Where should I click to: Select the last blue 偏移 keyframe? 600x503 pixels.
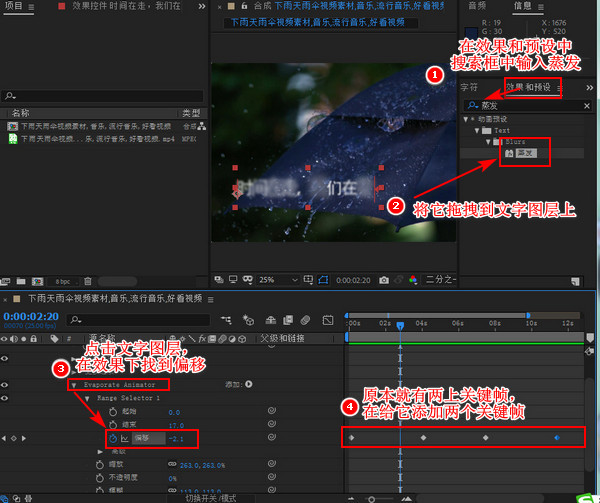pyautogui.click(x=557, y=438)
